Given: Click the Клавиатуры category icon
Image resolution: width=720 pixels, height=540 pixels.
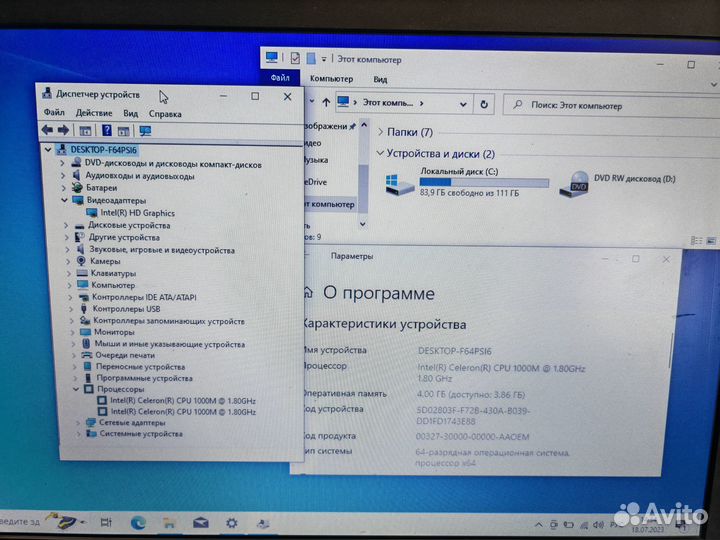Looking at the screenshot, I should (x=82, y=273).
